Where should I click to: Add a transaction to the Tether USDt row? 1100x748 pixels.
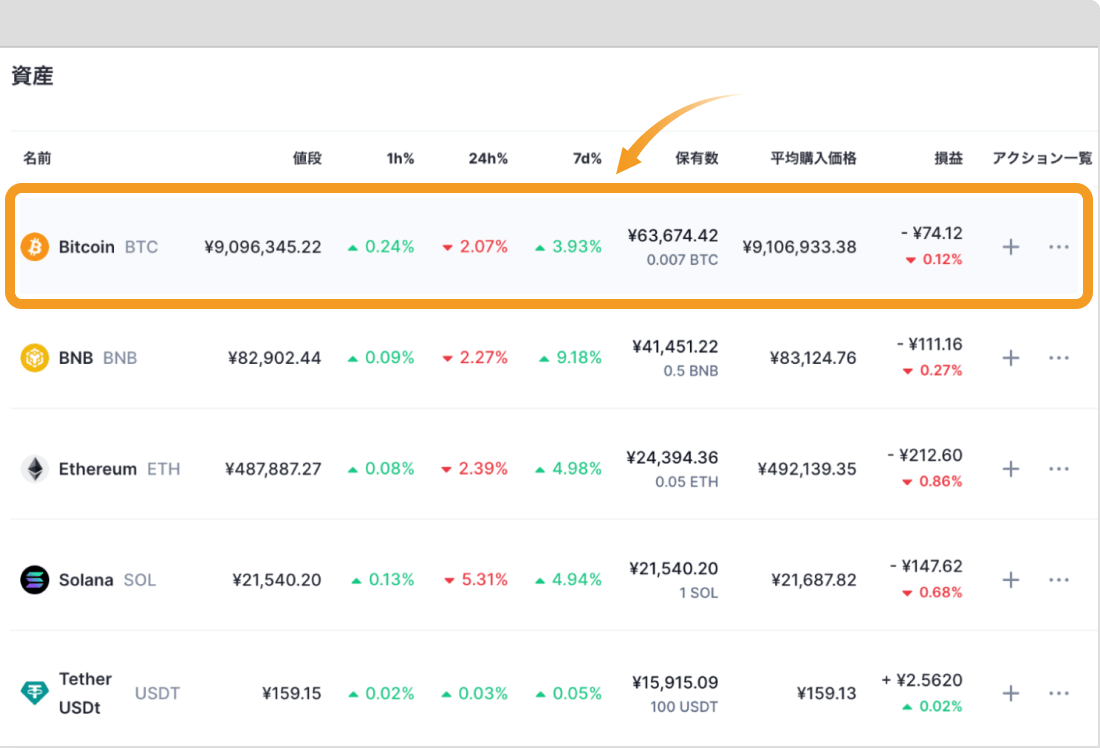[x=1011, y=693]
